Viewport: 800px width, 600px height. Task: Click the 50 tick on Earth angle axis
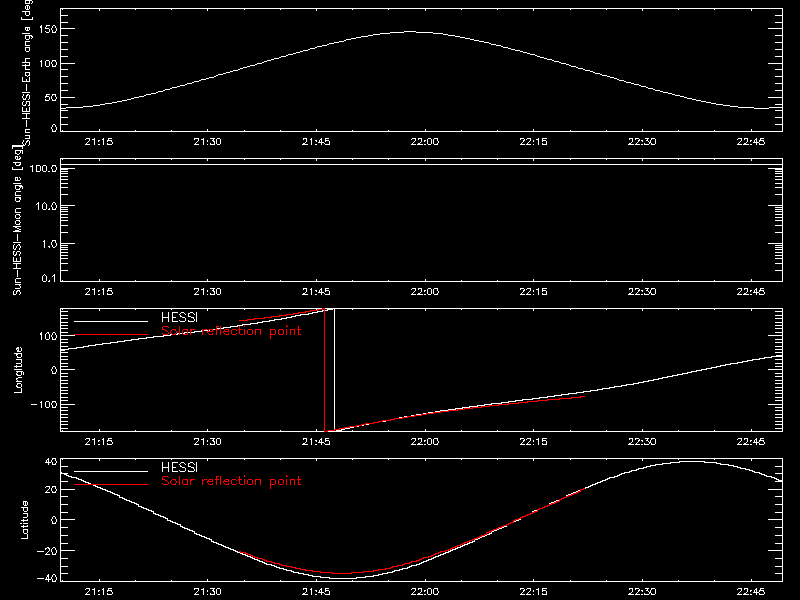click(52, 97)
